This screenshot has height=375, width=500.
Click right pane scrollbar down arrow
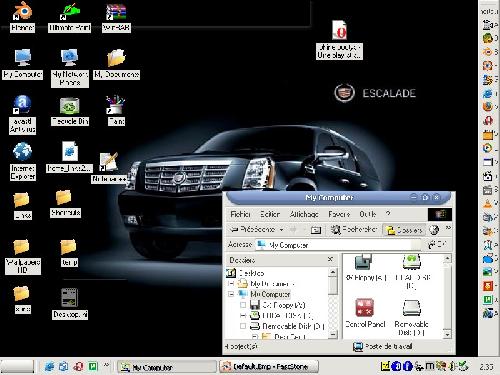coord(447,334)
